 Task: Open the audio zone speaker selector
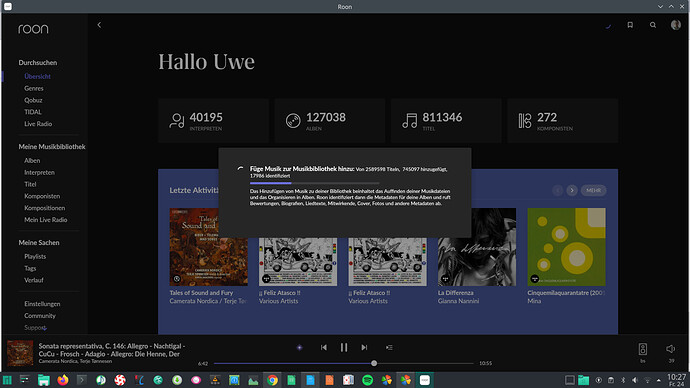coord(642,349)
